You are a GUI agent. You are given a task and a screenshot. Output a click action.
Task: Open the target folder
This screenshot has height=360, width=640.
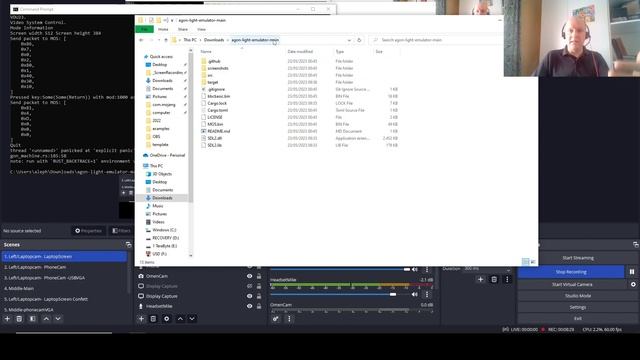click(213, 82)
